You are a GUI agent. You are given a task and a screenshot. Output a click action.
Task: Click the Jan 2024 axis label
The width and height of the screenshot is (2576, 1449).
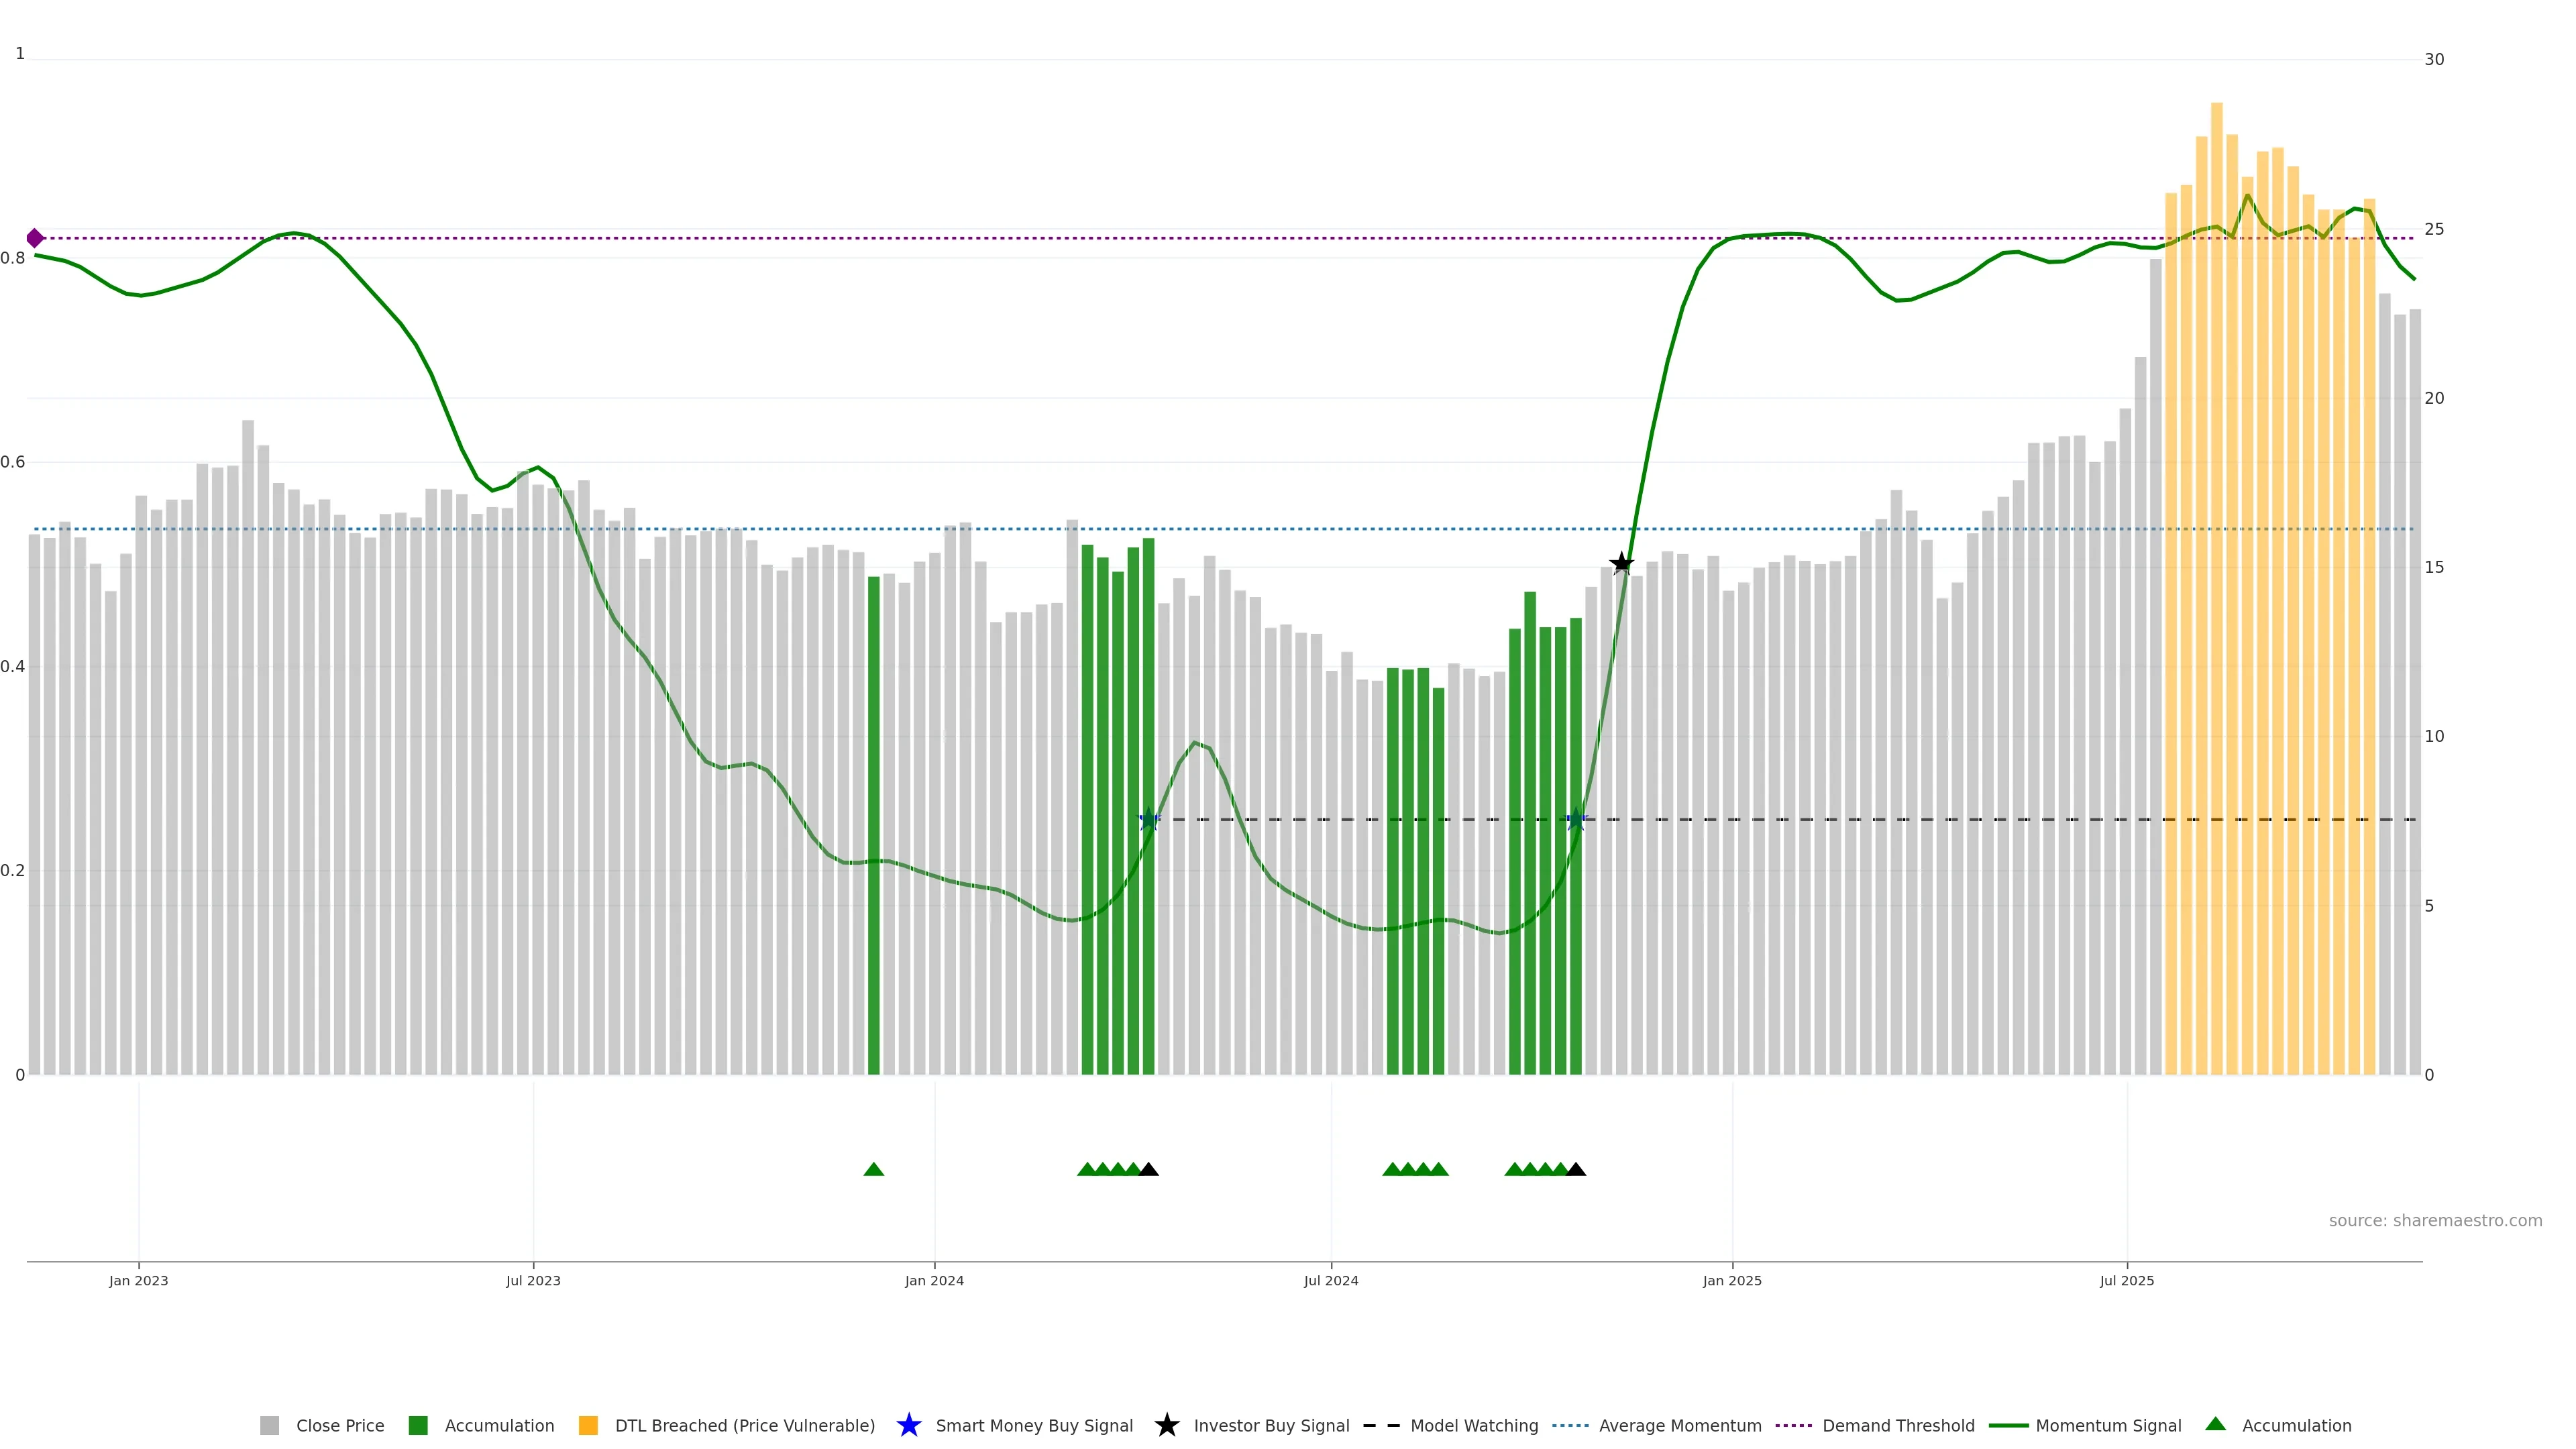pyautogui.click(x=934, y=1280)
